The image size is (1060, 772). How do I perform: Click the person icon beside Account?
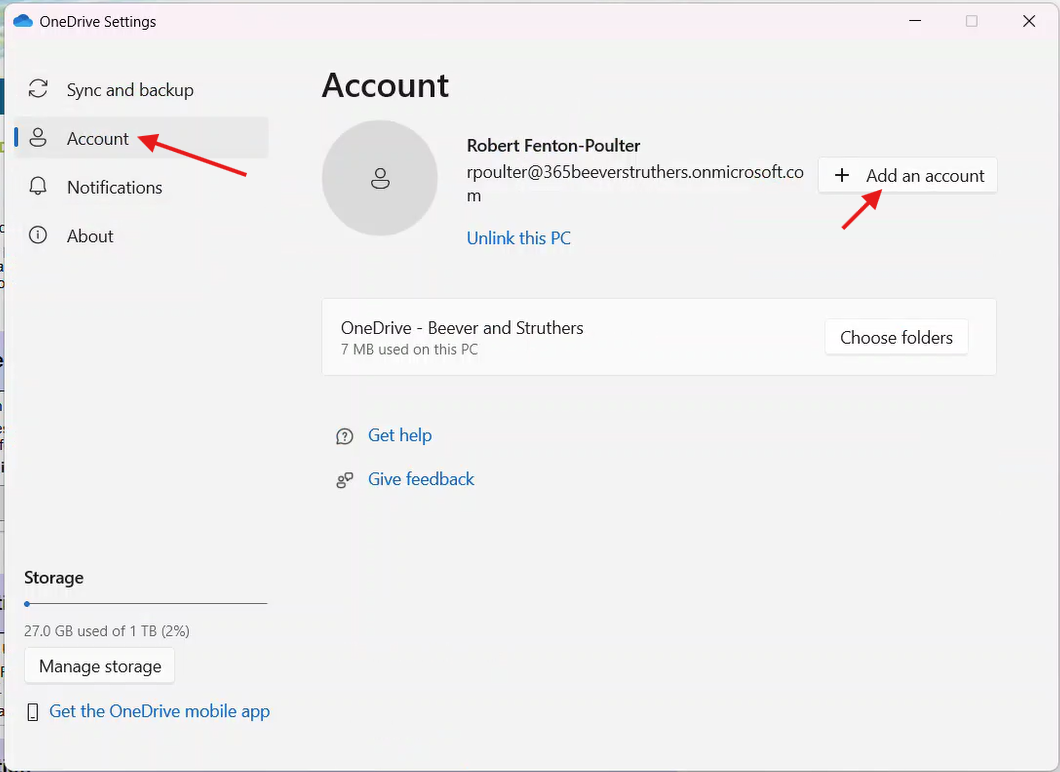point(38,138)
